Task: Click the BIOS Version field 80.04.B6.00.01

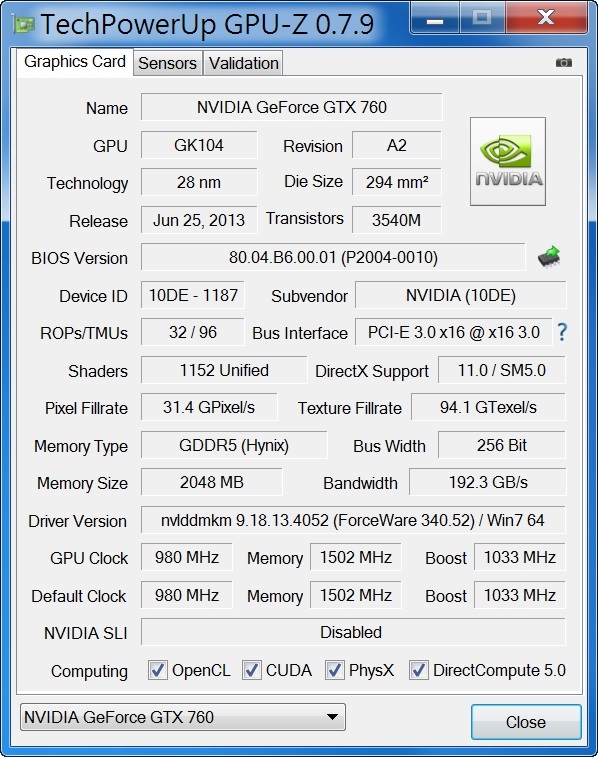Action: click(x=333, y=257)
